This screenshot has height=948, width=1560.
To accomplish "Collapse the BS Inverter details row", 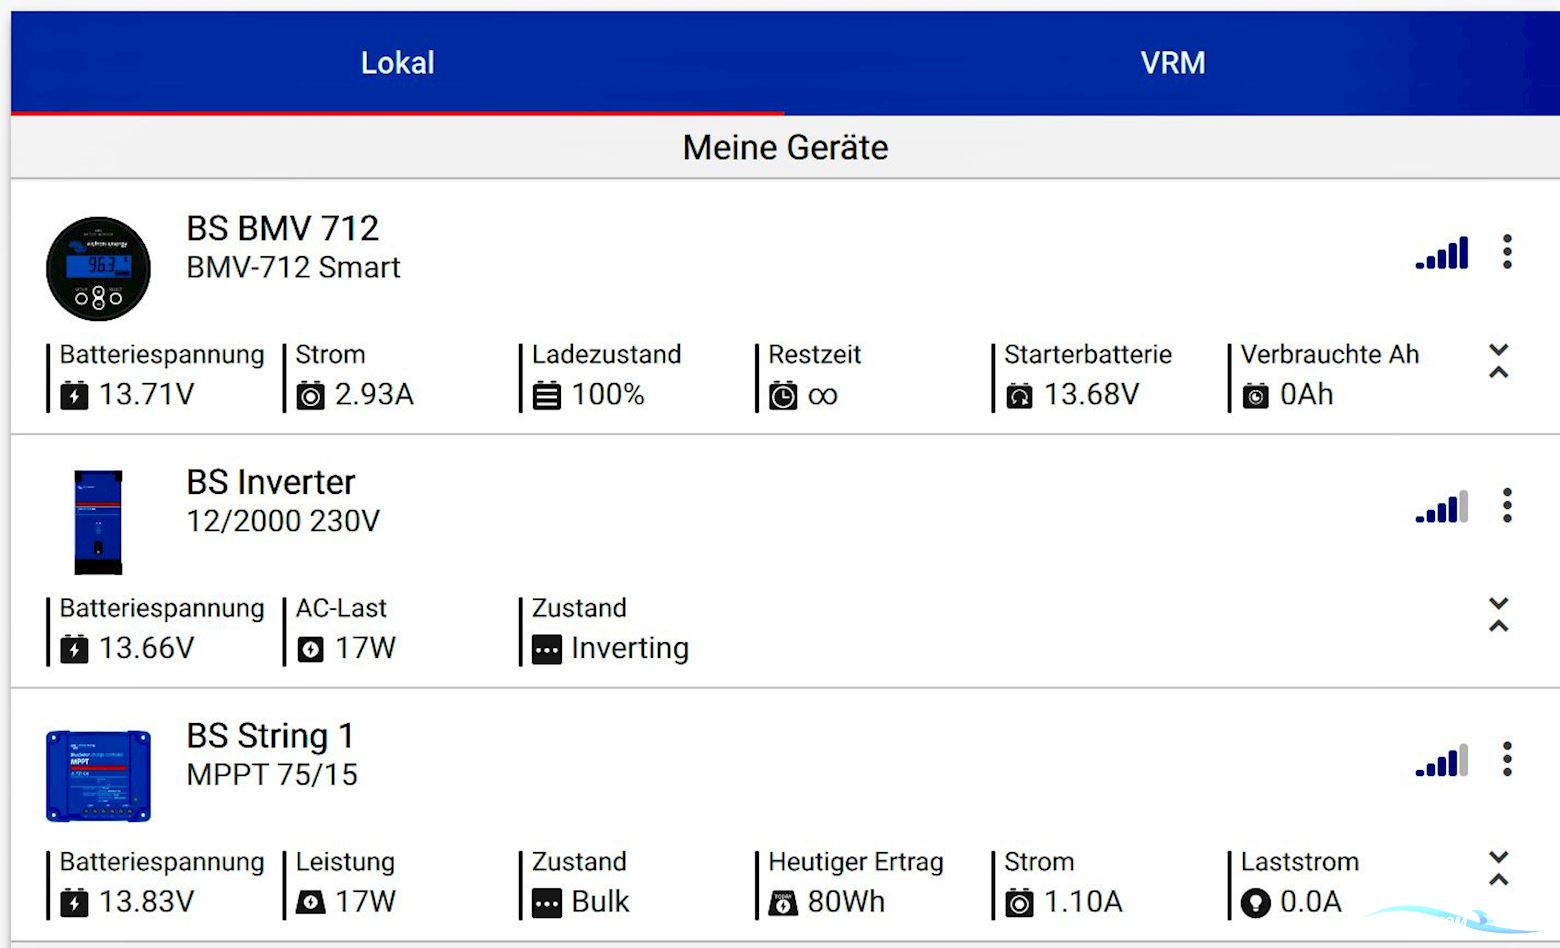I will click(1498, 615).
